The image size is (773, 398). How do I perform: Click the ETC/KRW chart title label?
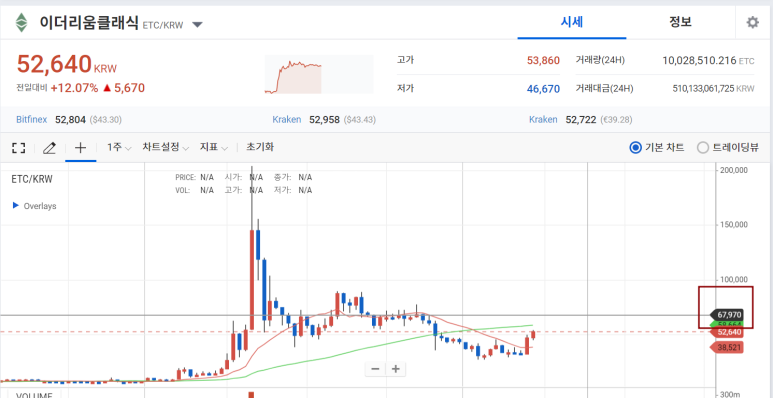click(x=32, y=180)
